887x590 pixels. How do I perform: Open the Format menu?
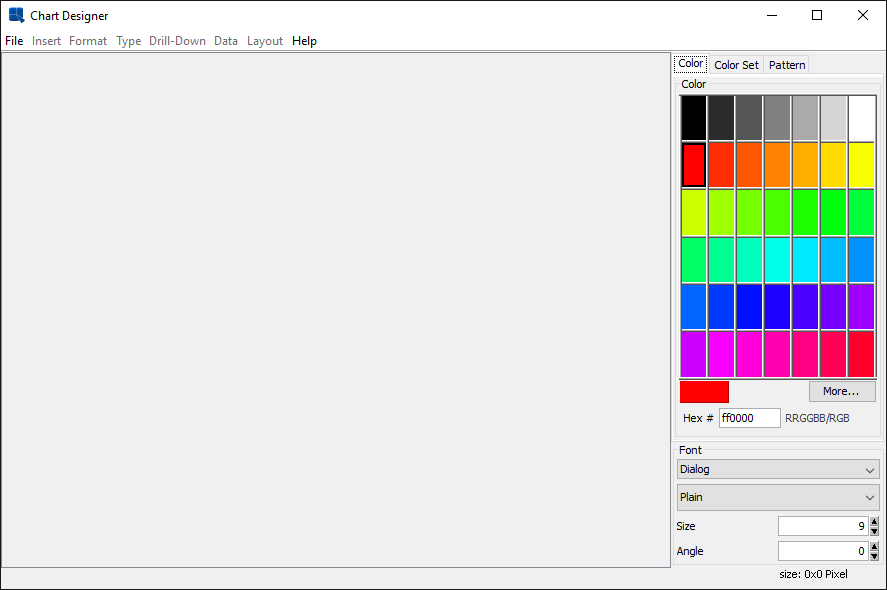[x=88, y=41]
